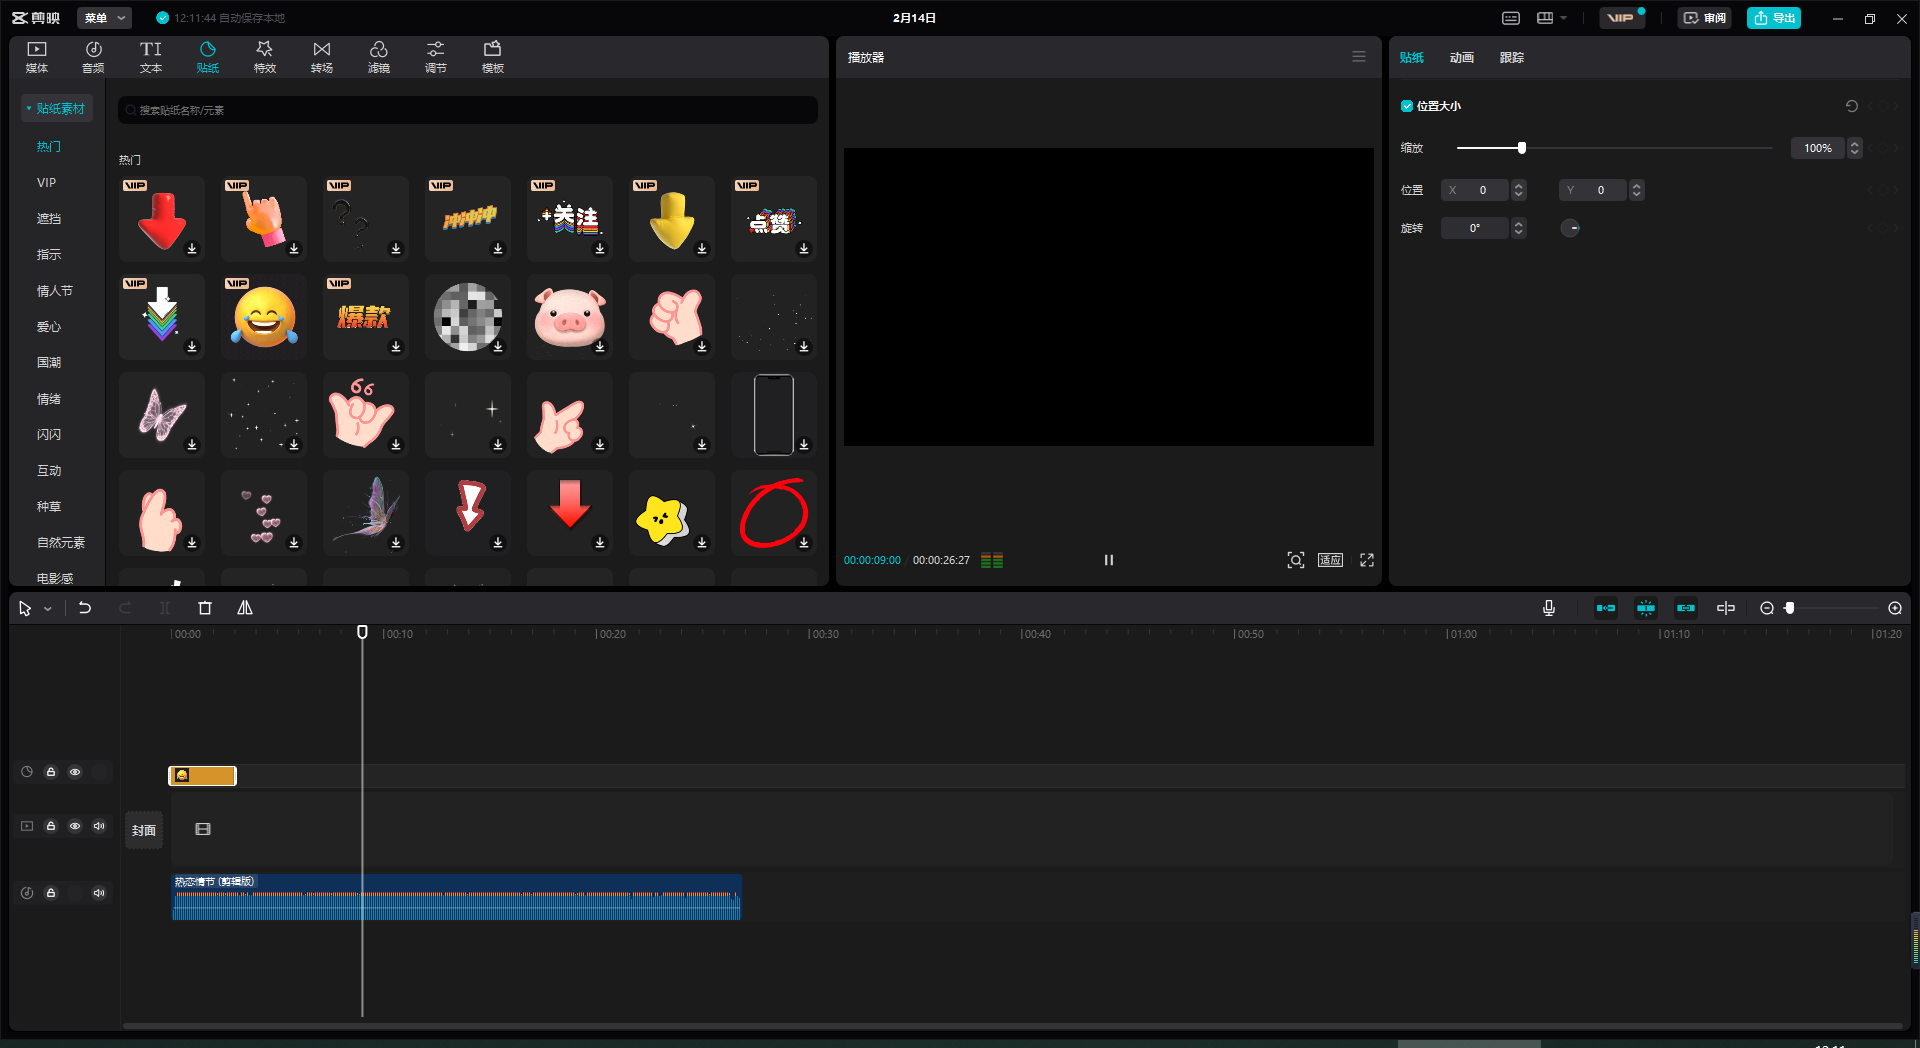Select the 遮挡 sticker category

pos(49,219)
